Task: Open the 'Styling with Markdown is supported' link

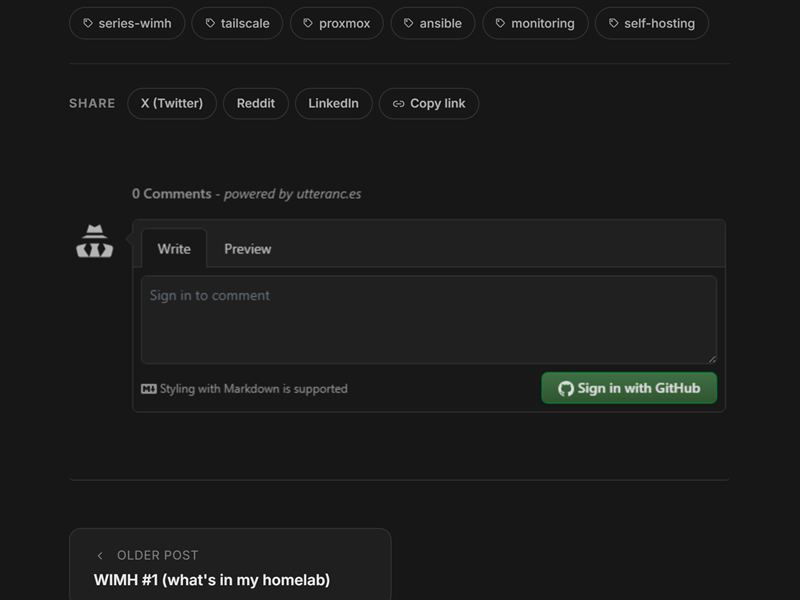Action: [x=244, y=389]
